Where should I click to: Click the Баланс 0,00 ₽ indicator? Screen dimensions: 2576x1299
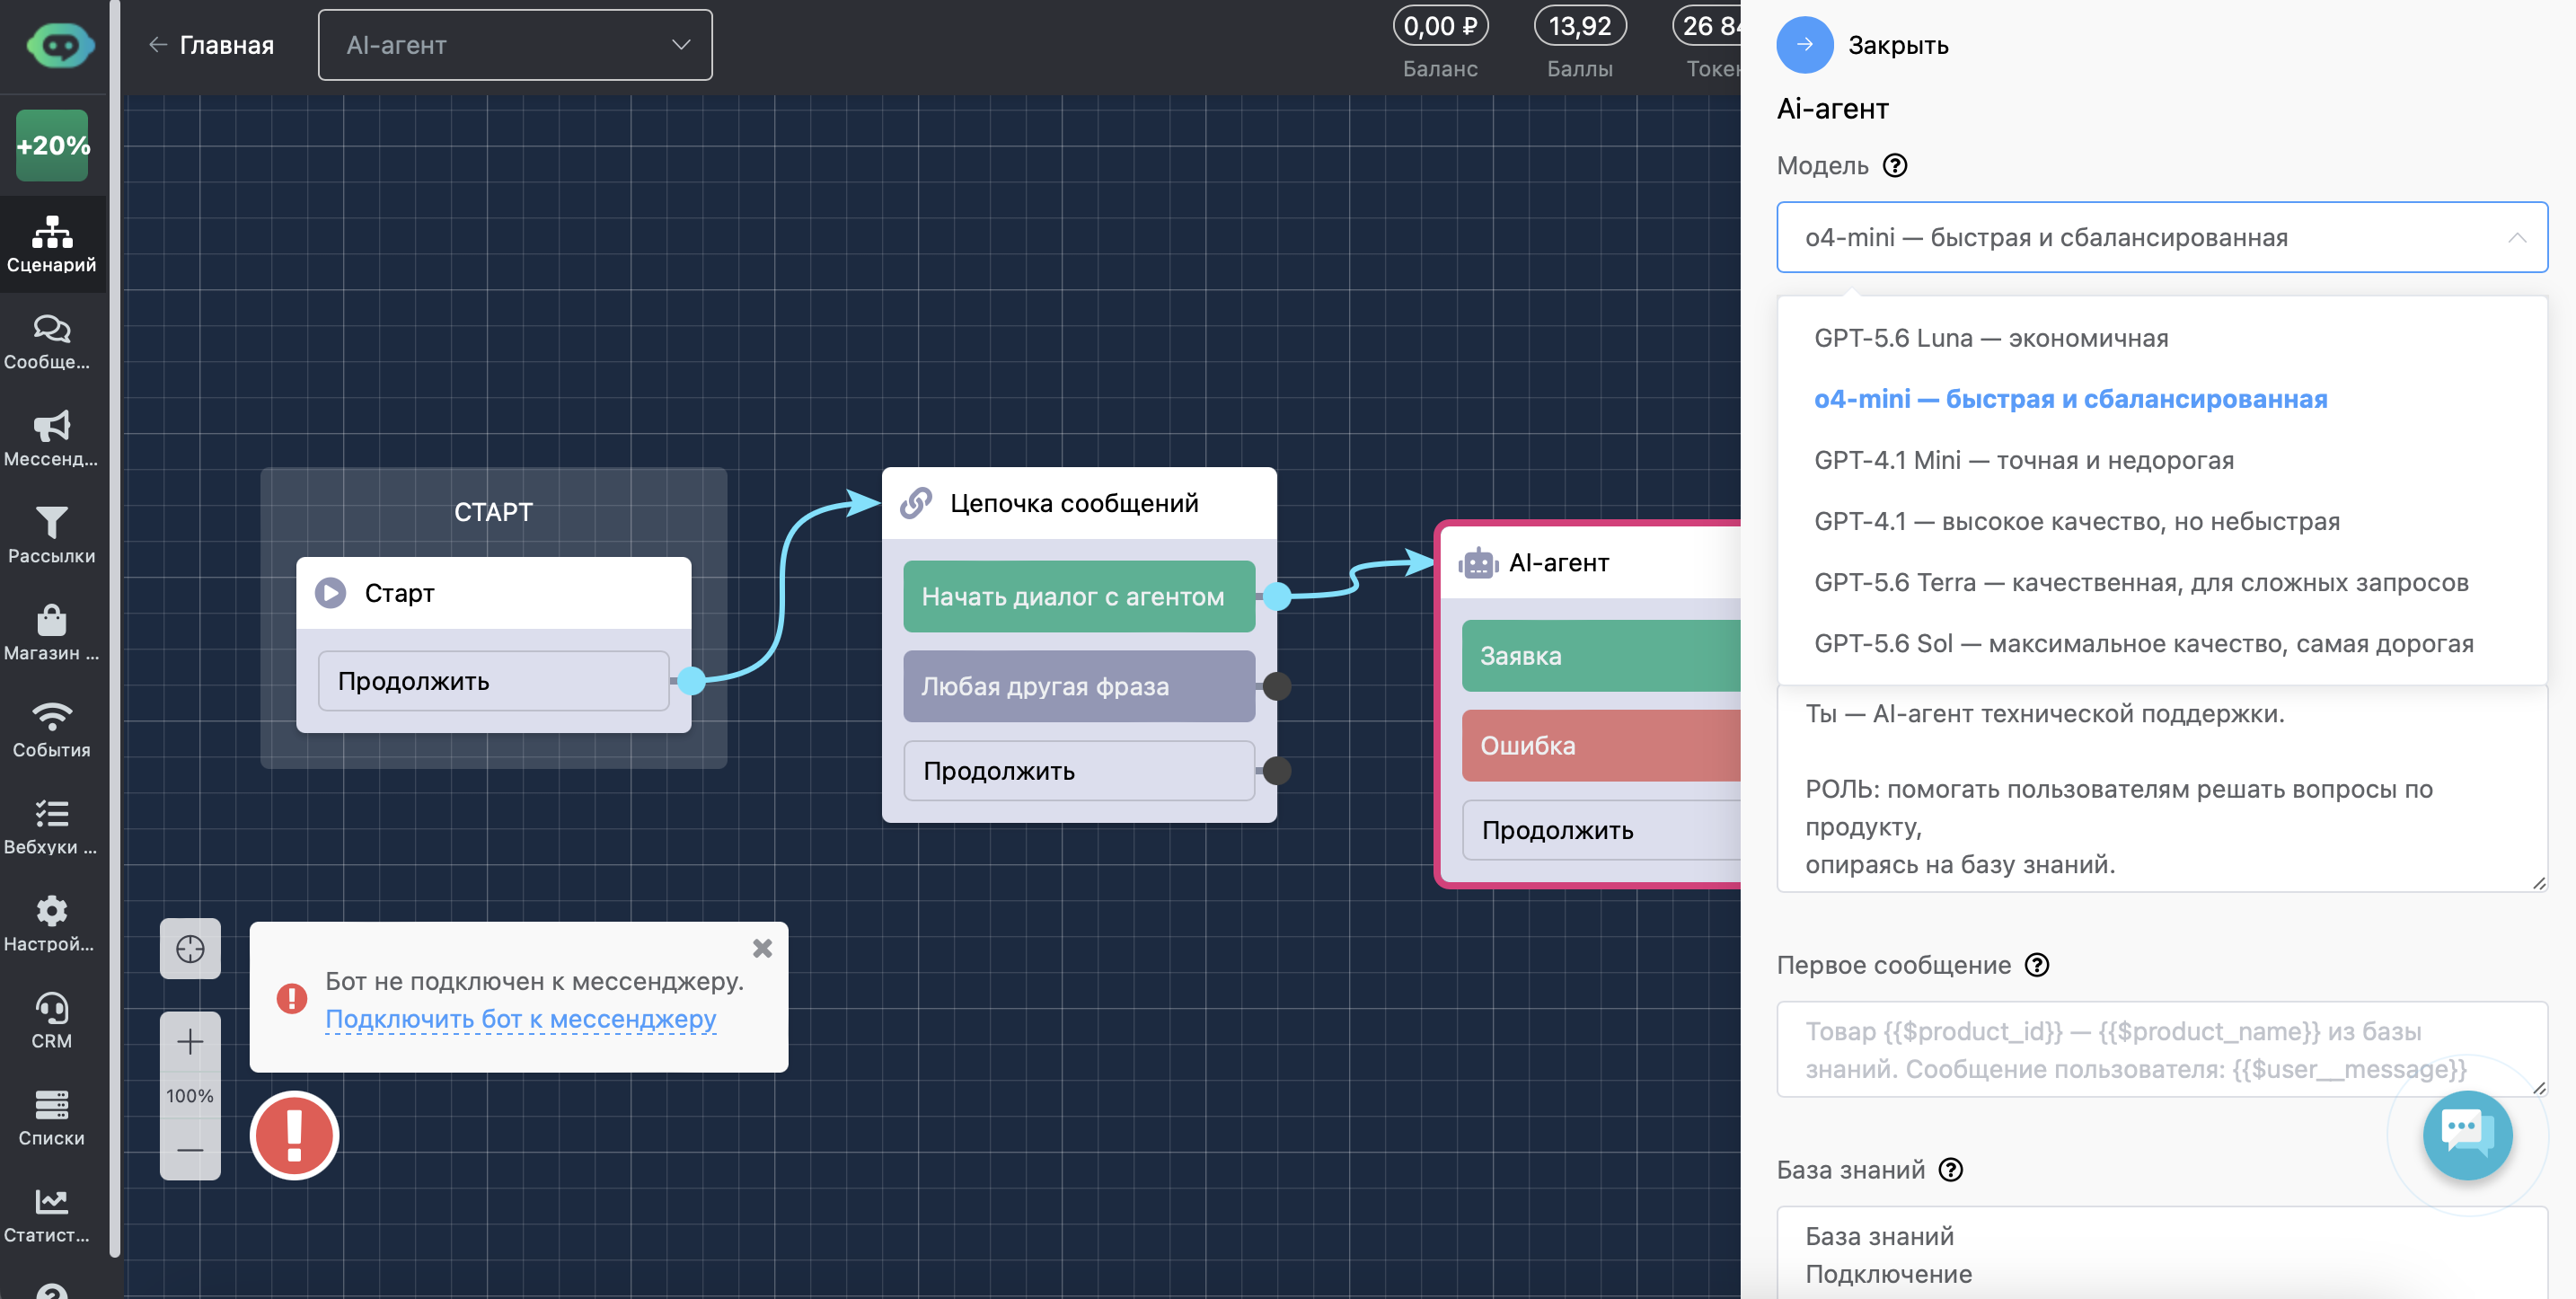[1440, 43]
